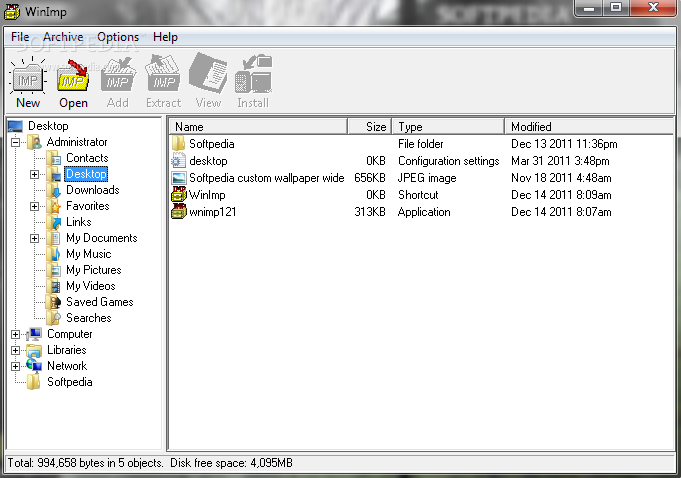681x478 pixels.
Task: Click the Softpedia folder icon in file list
Action: (x=179, y=144)
